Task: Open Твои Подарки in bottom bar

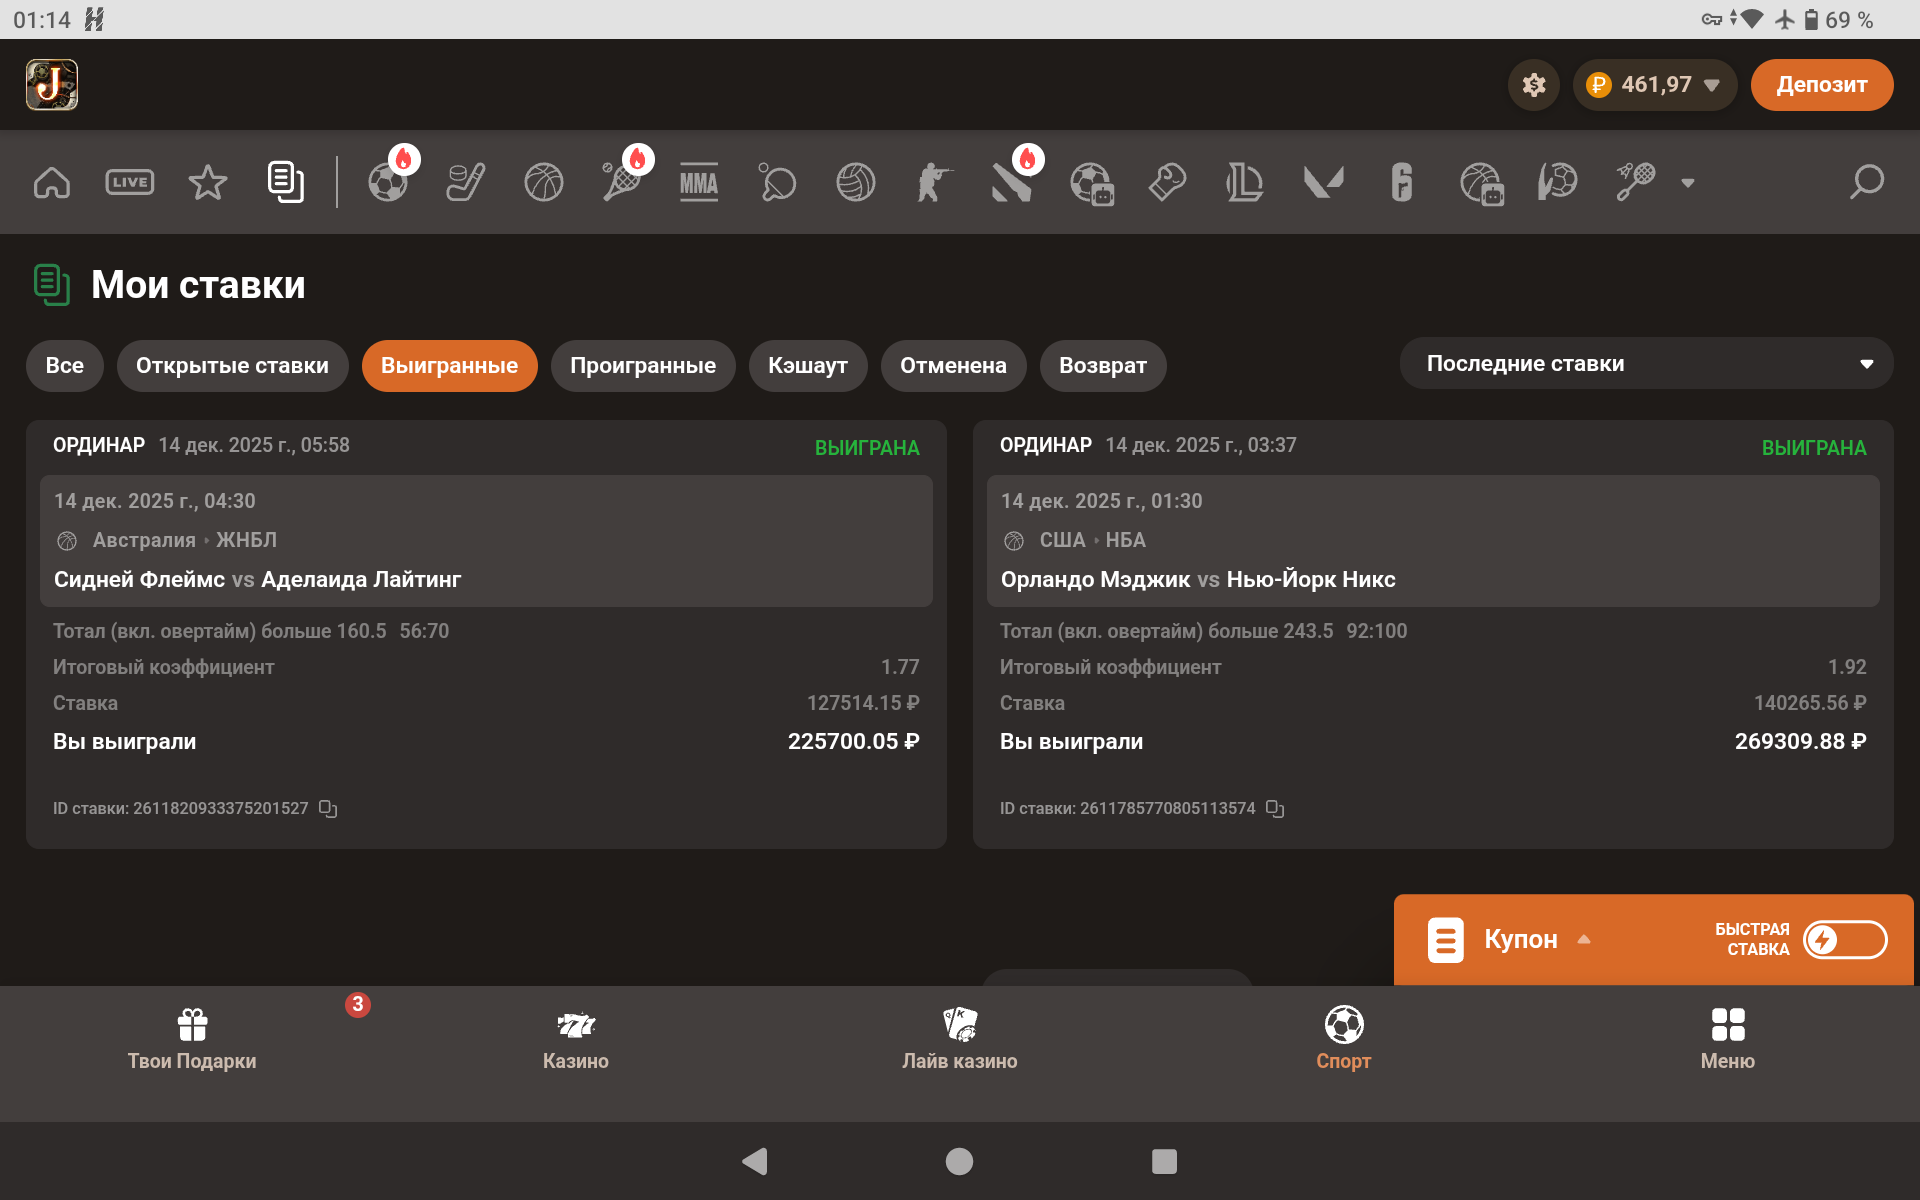Action: pyautogui.click(x=192, y=1040)
